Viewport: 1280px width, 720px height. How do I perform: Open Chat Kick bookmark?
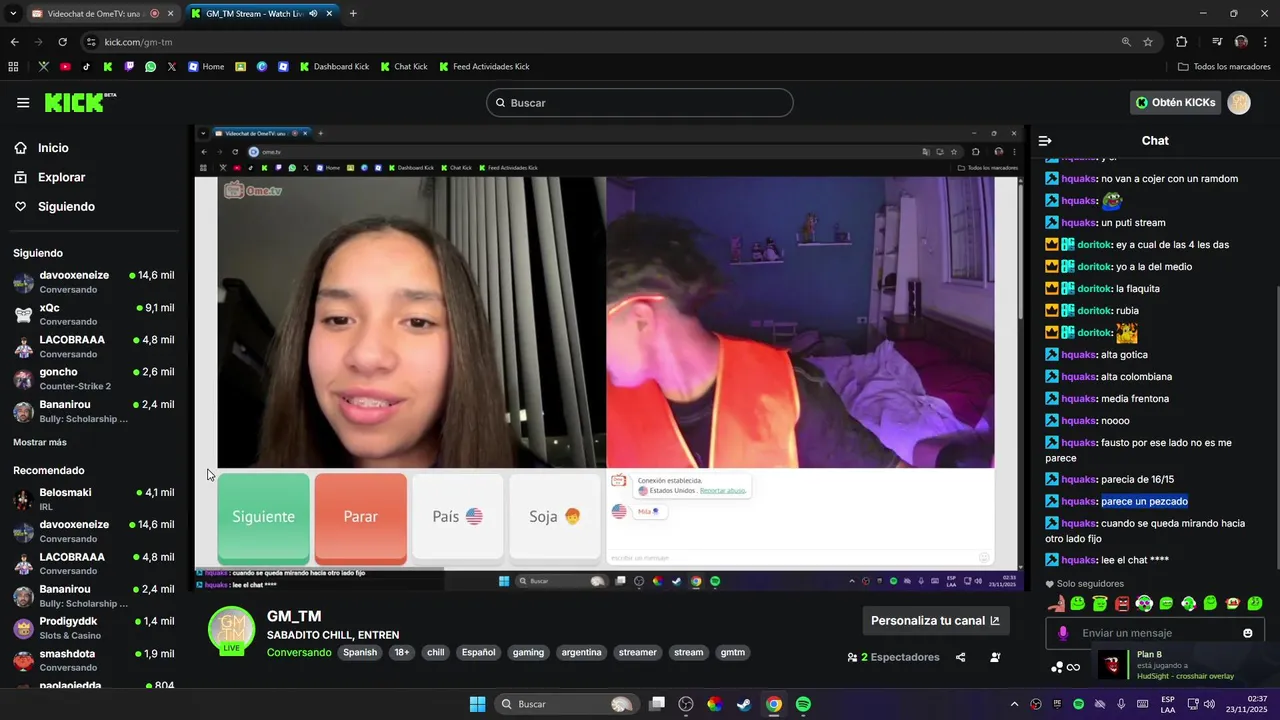[403, 67]
